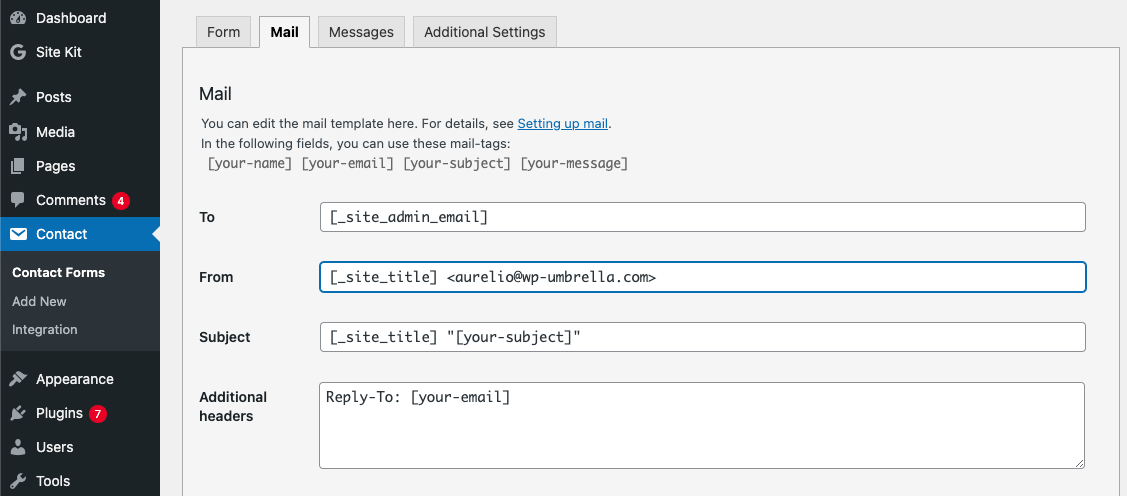Switch to the Form tab
The image size is (1127, 496).
click(x=224, y=32)
